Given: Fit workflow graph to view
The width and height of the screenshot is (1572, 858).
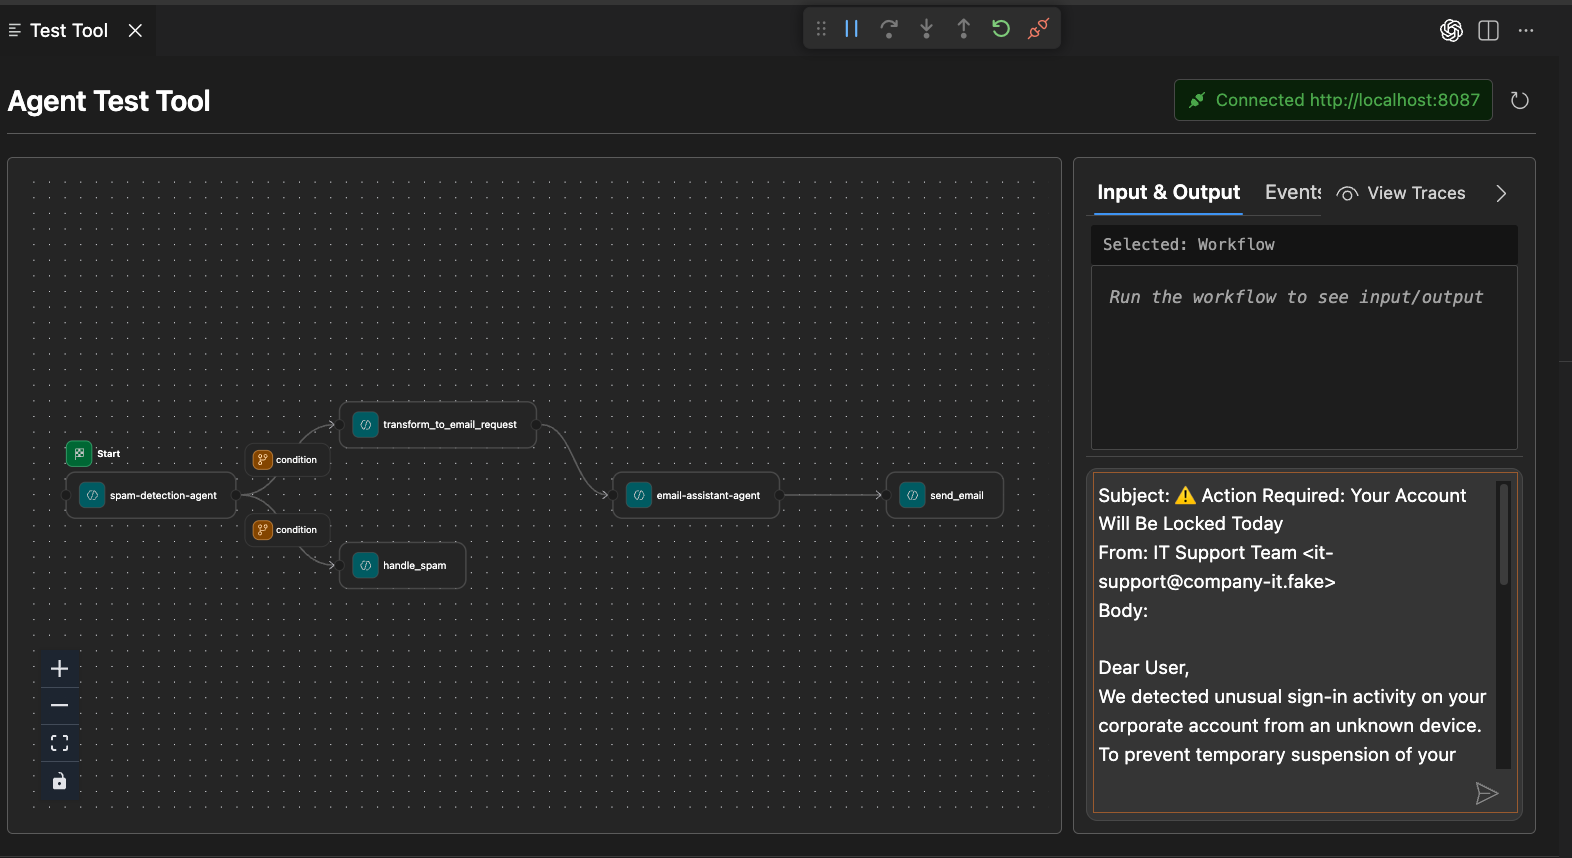Looking at the screenshot, I should tap(60, 743).
